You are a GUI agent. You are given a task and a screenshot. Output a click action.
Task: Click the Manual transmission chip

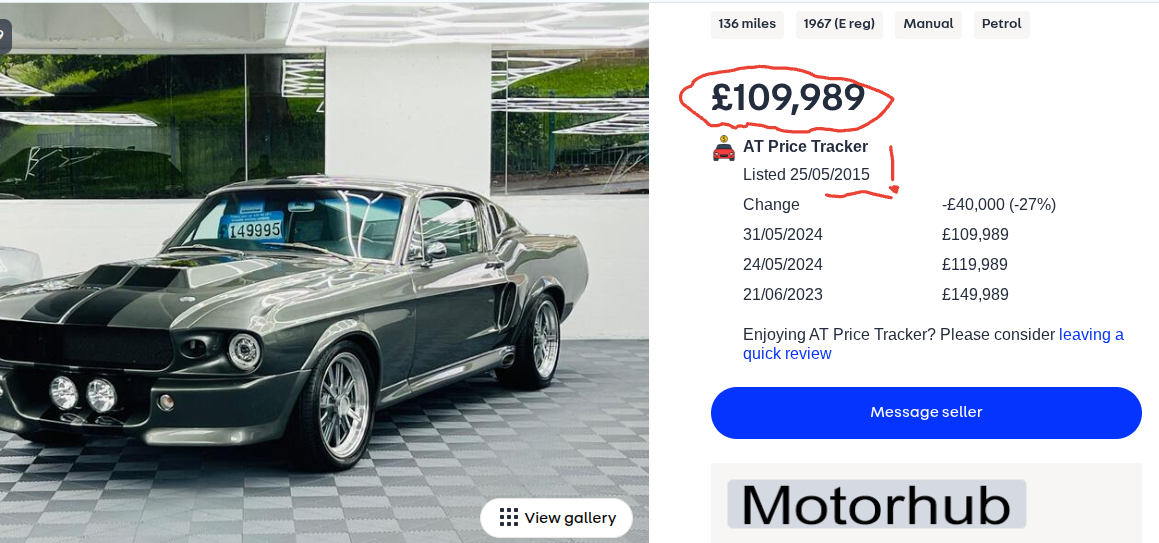pyautogui.click(x=928, y=24)
